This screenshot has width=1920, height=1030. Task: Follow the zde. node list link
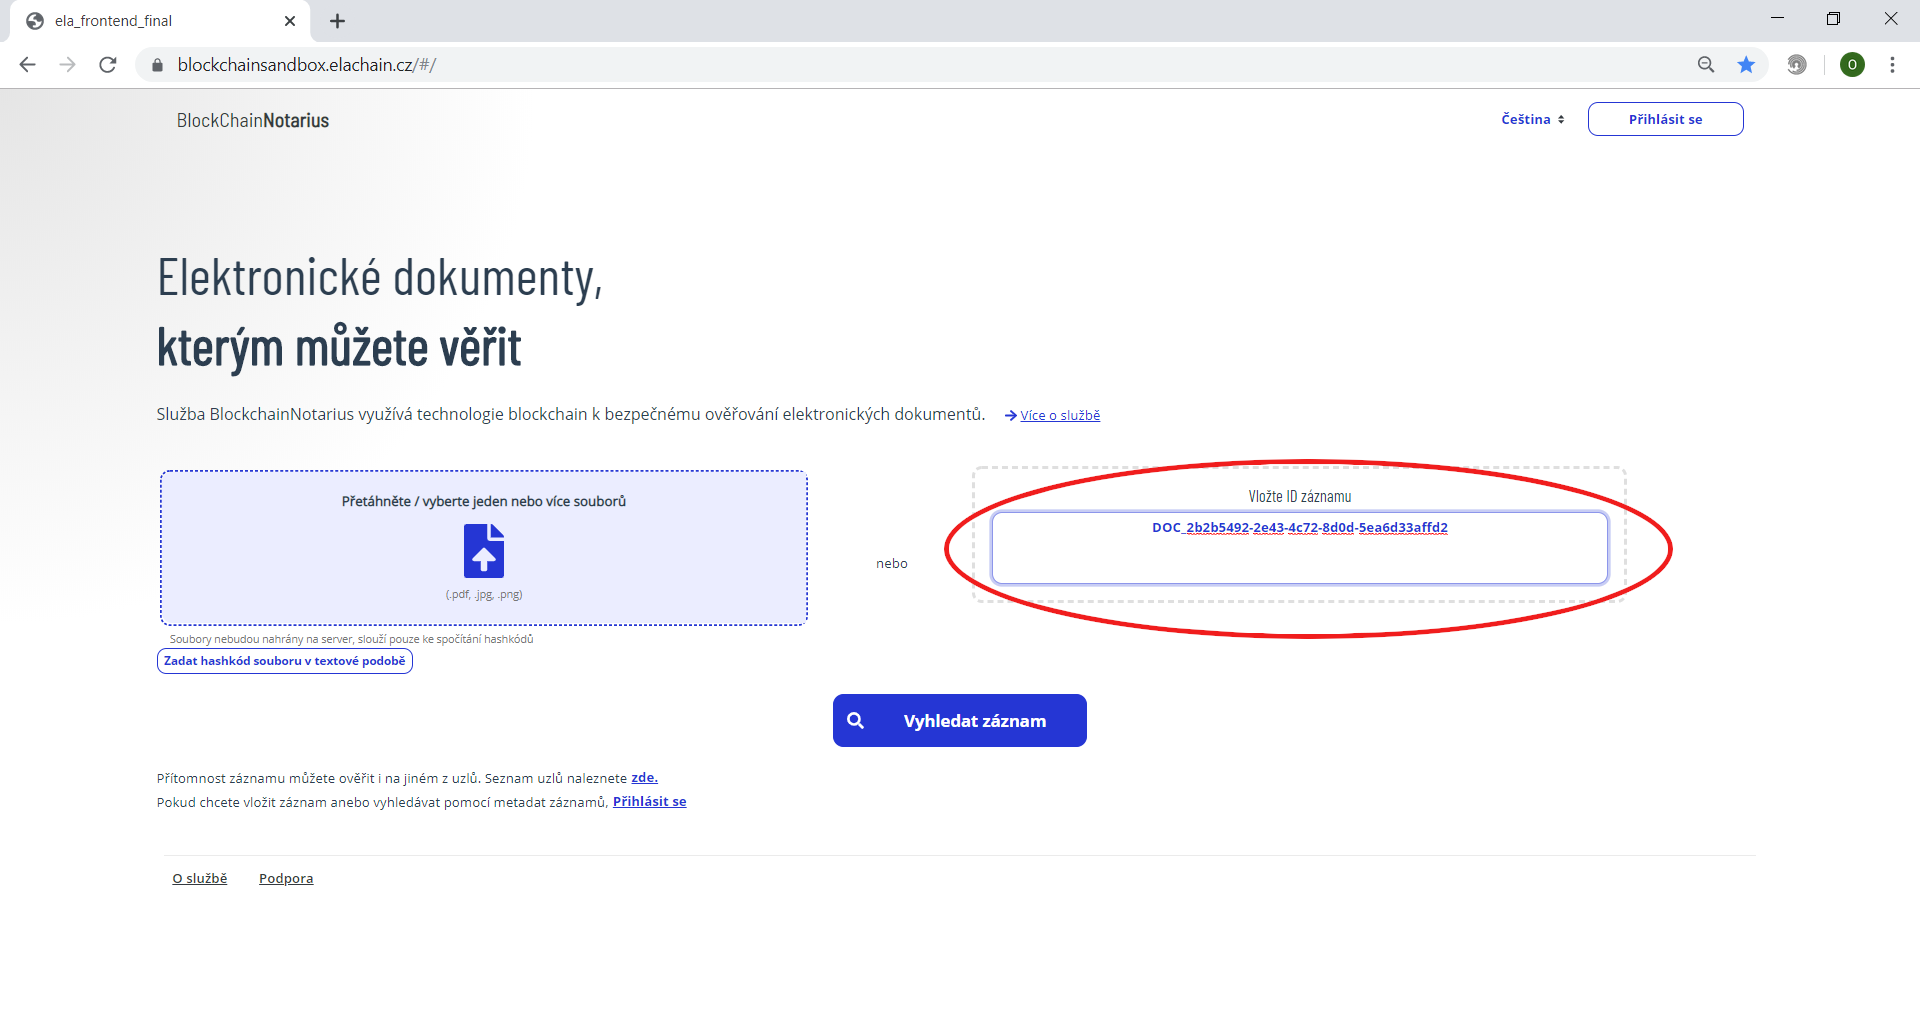point(644,778)
